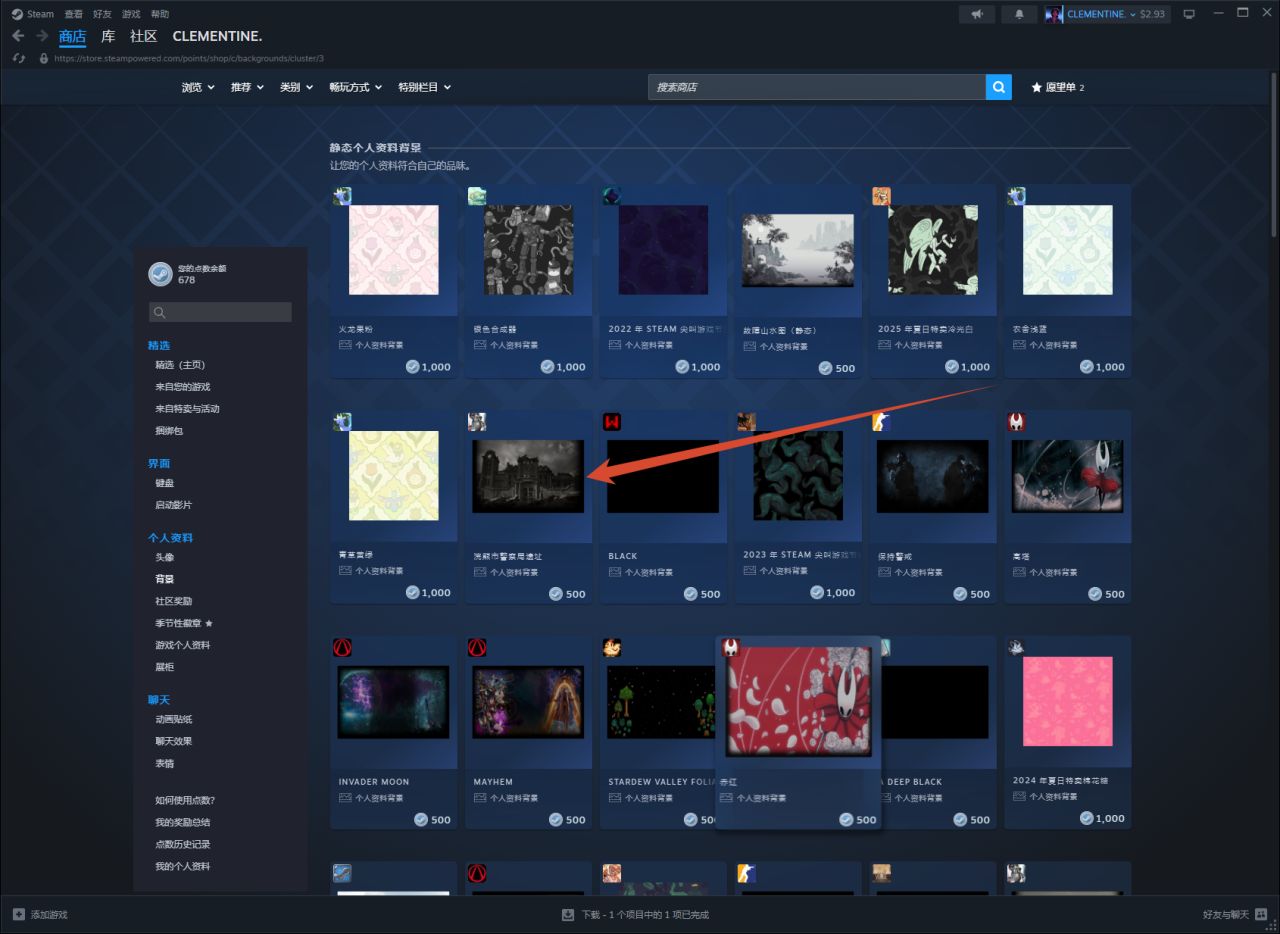This screenshot has height=934, width=1280.
Task: Open 头像 in the sidebar
Action: coord(165,557)
